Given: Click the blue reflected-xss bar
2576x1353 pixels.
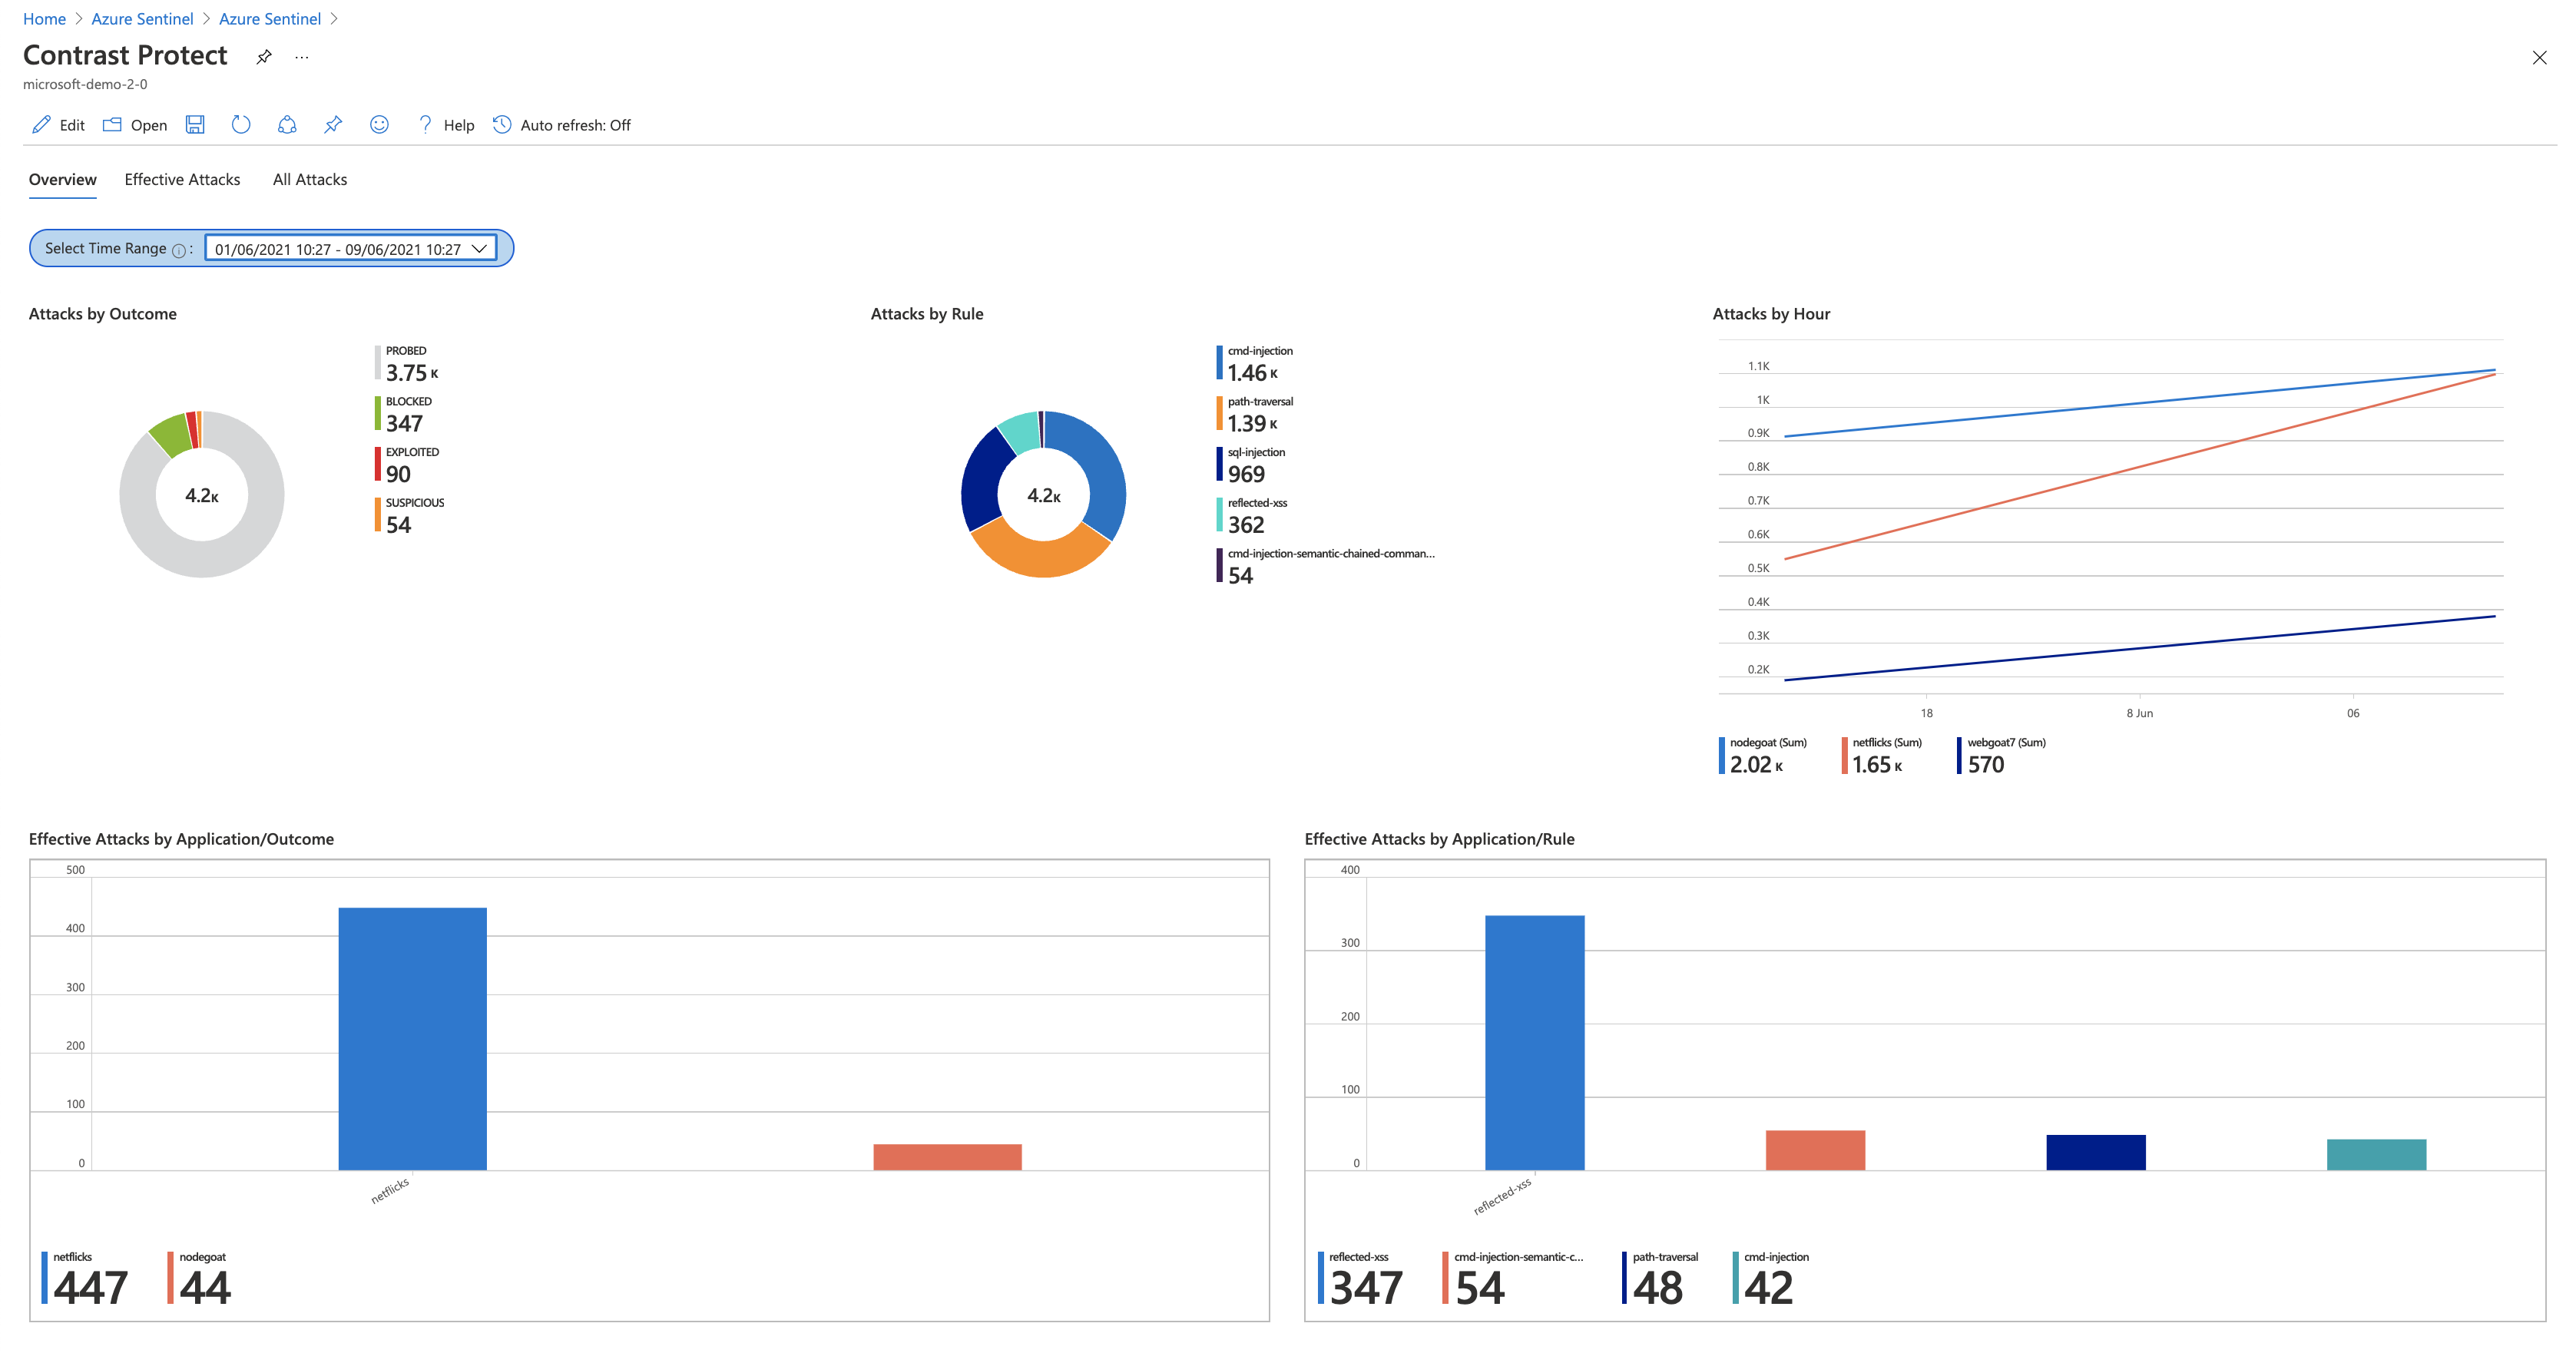Looking at the screenshot, I should [x=1534, y=1043].
